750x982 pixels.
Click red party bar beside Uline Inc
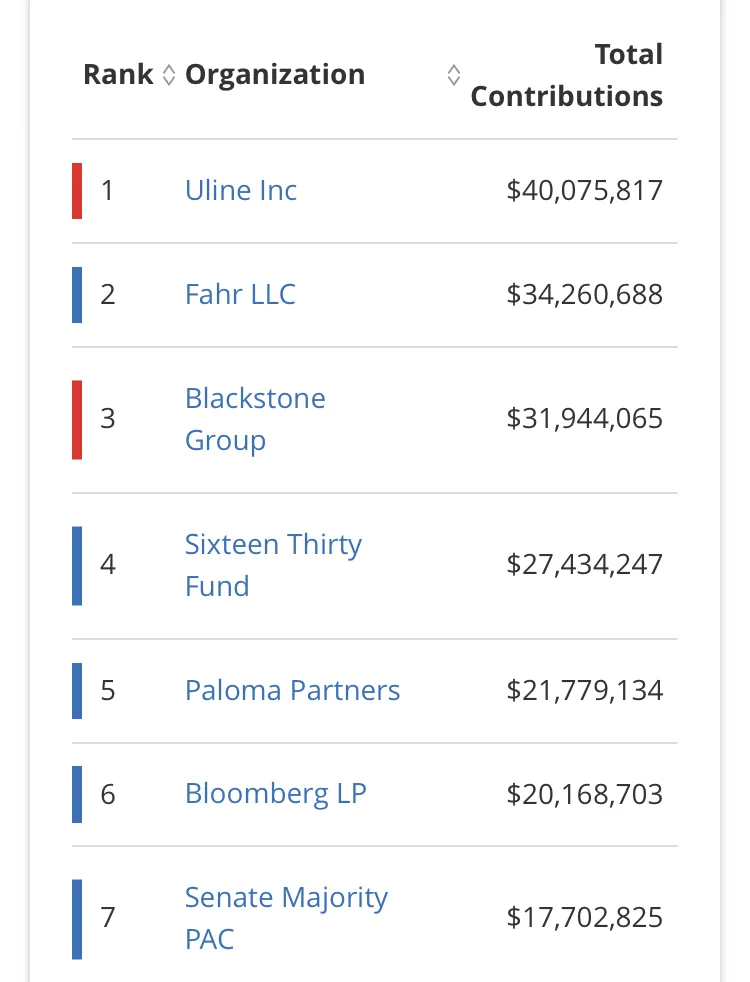[x=77, y=191]
